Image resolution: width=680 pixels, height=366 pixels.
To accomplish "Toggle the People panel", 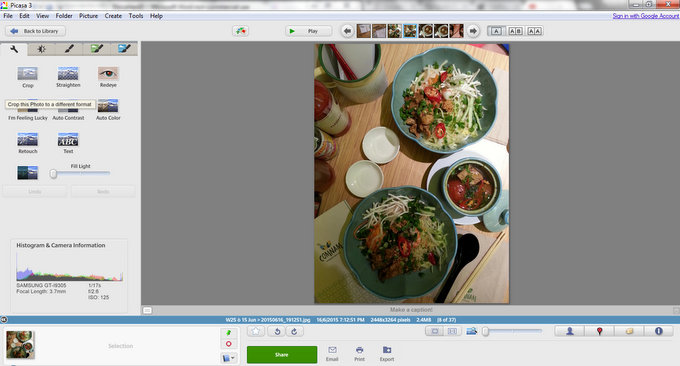I will 569,331.
